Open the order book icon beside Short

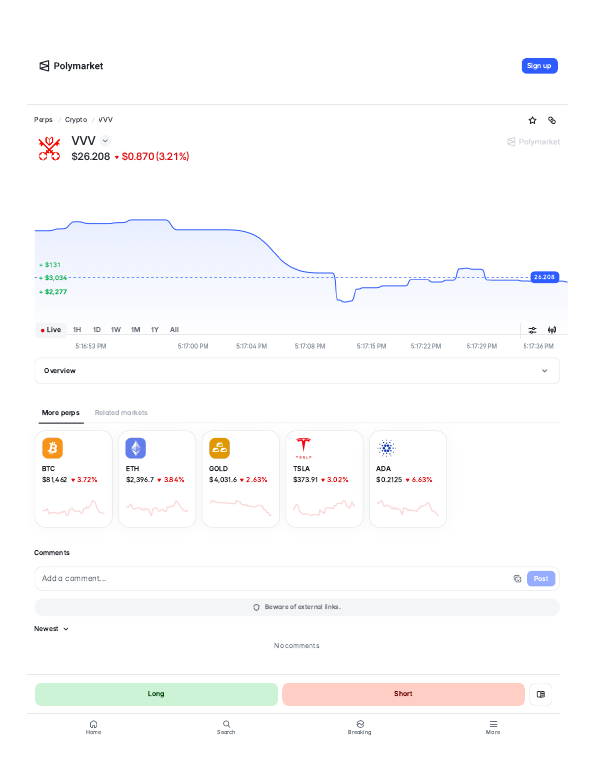pyautogui.click(x=541, y=694)
